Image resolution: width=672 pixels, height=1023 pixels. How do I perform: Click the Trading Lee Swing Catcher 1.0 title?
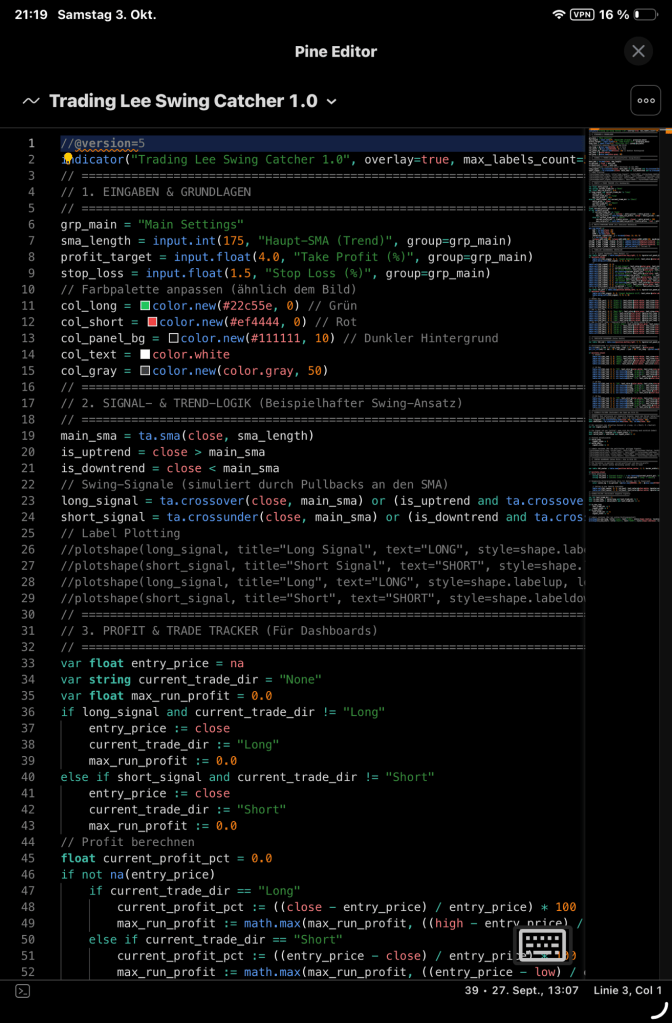183,101
